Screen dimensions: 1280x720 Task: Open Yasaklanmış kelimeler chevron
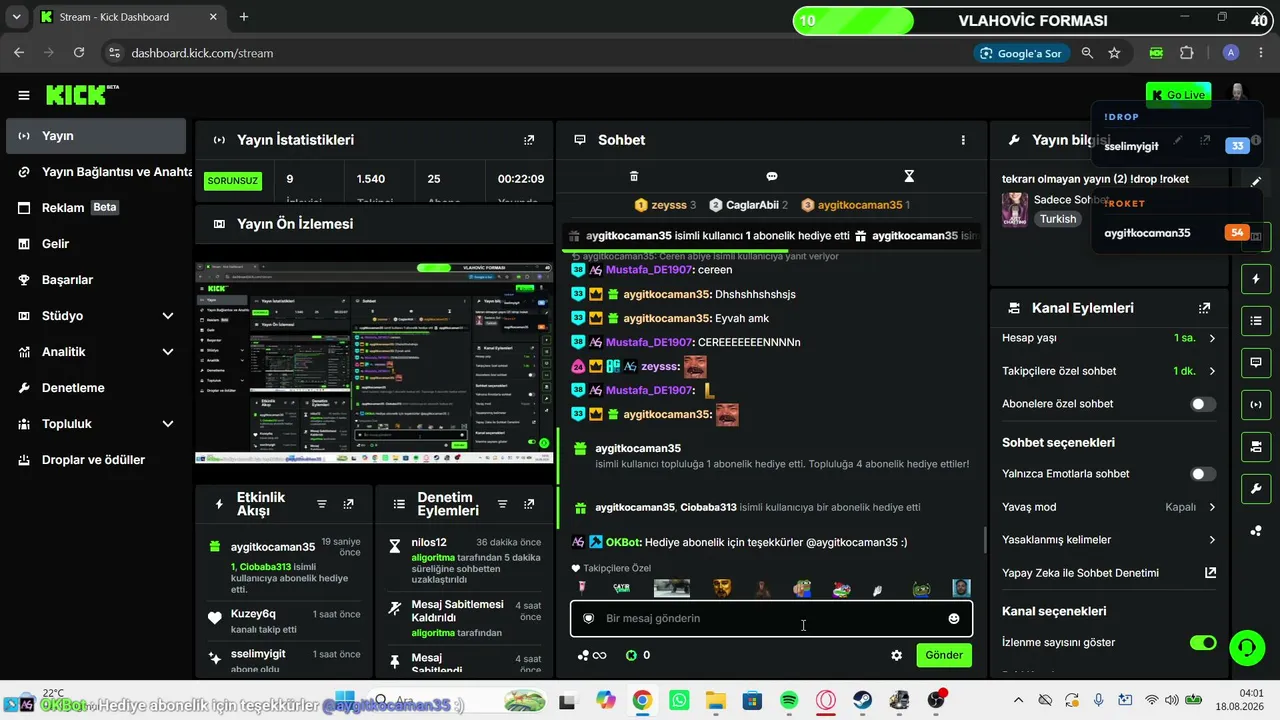pyautogui.click(x=1212, y=540)
